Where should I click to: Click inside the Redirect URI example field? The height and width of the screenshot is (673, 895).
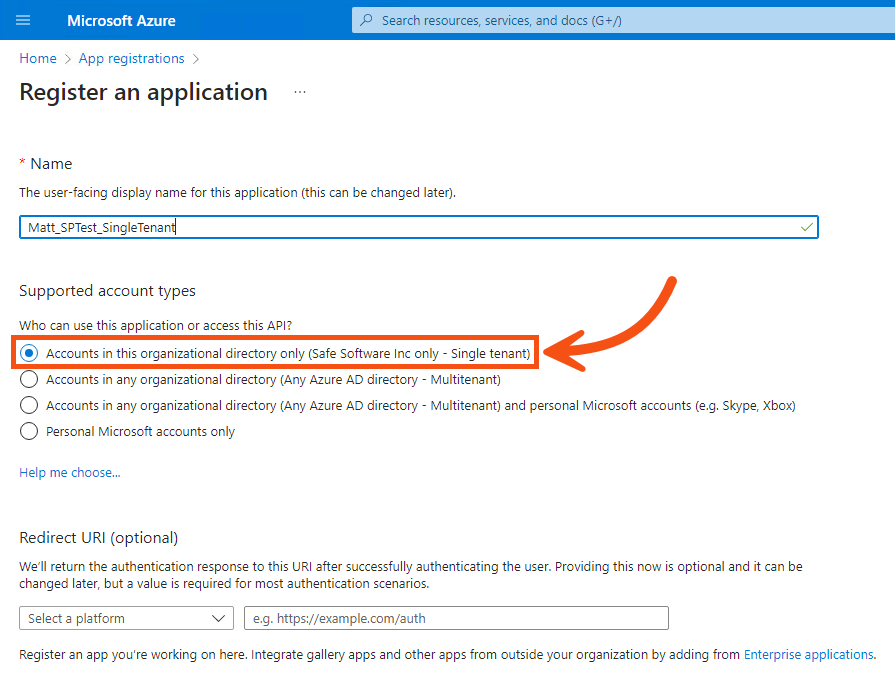coord(455,618)
